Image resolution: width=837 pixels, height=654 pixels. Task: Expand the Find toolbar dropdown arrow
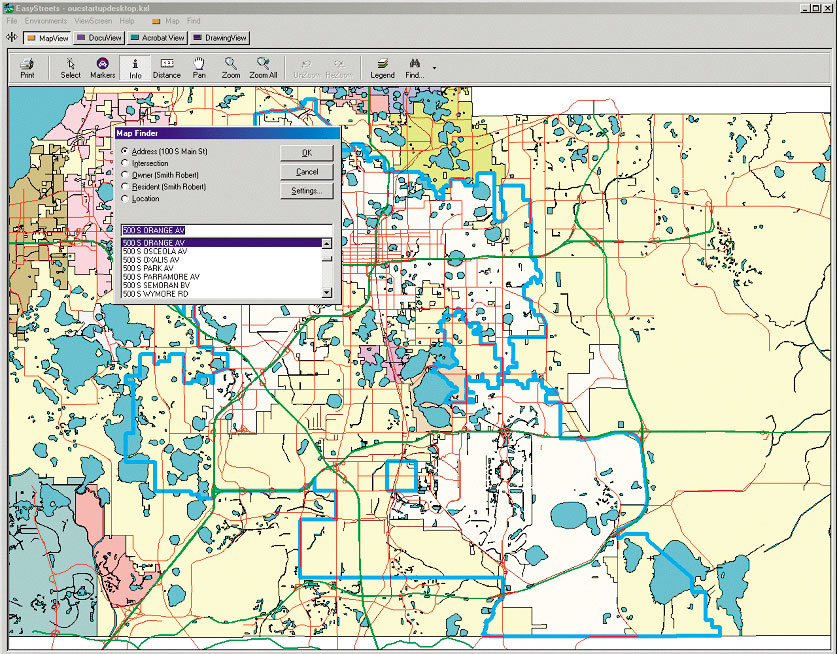pyautogui.click(x=434, y=70)
